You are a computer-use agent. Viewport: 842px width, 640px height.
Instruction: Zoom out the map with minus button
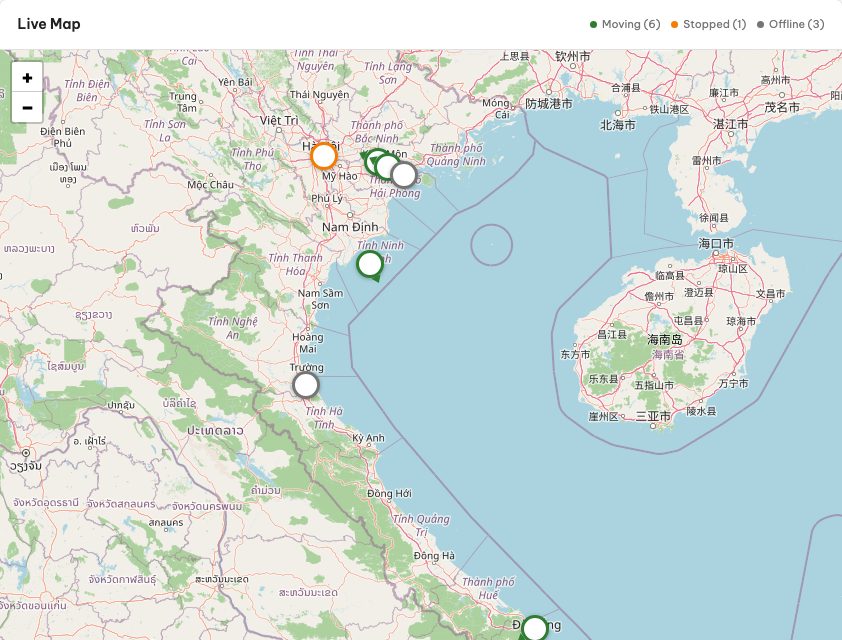(x=27, y=107)
